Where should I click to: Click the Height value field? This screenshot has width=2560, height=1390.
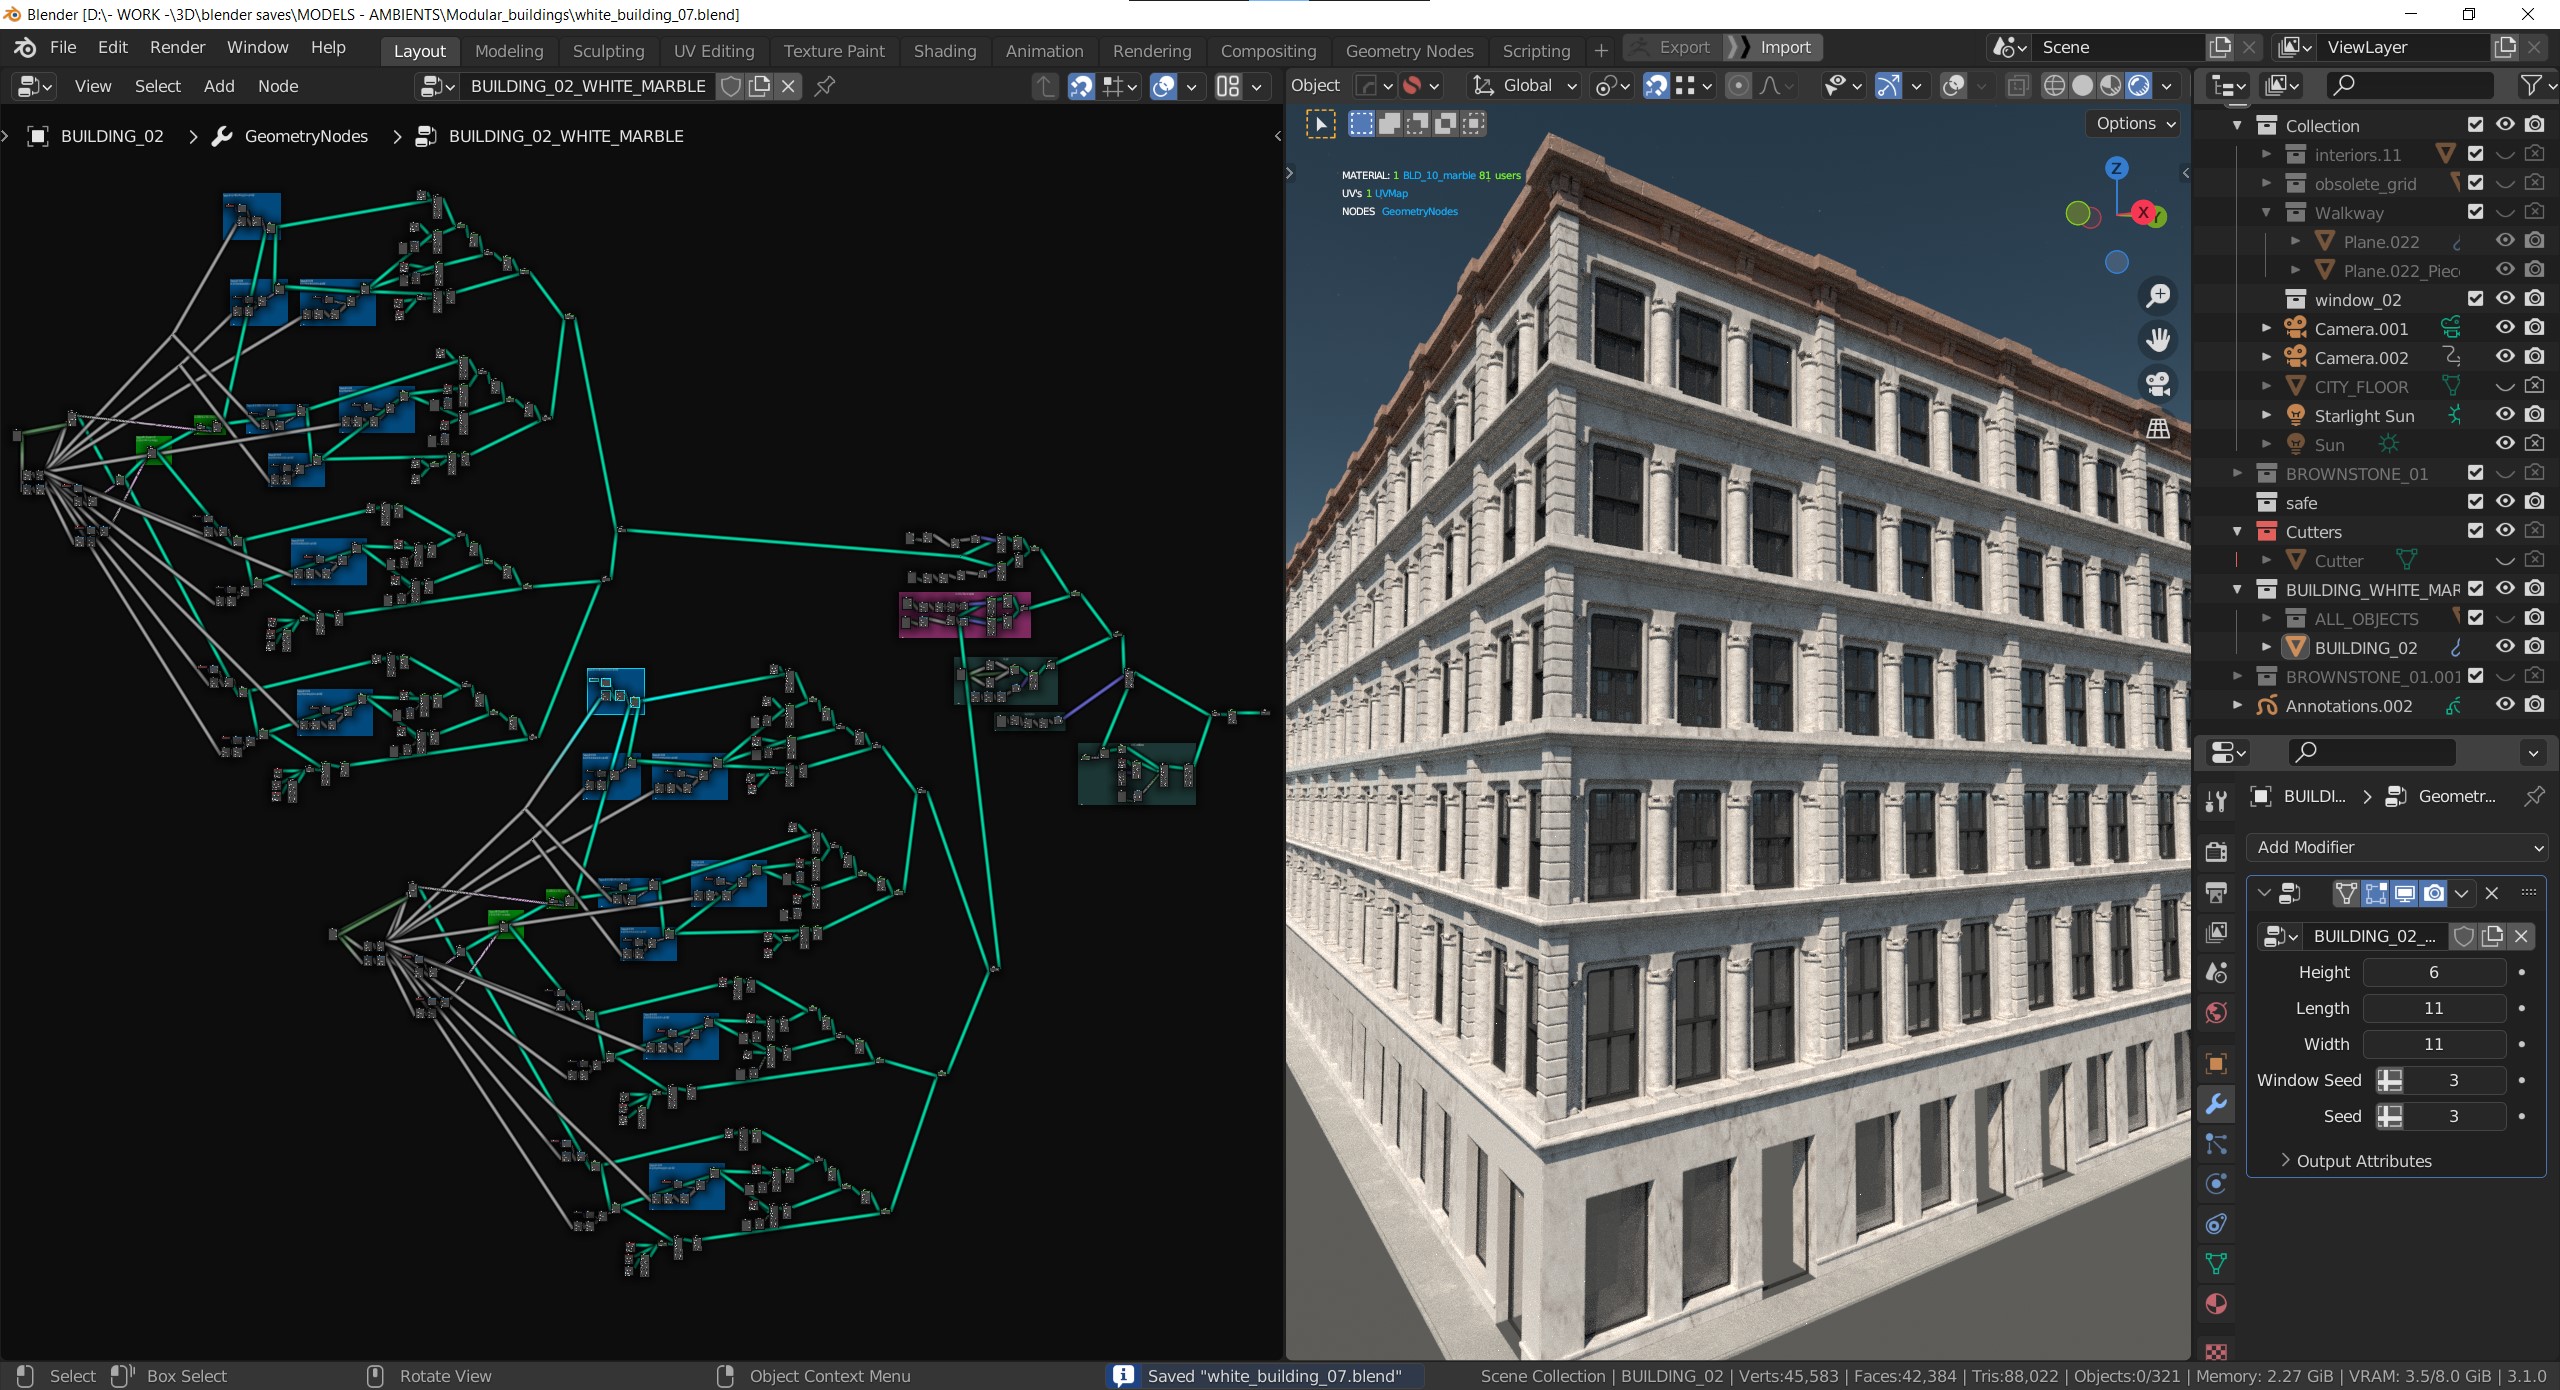point(2434,972)
